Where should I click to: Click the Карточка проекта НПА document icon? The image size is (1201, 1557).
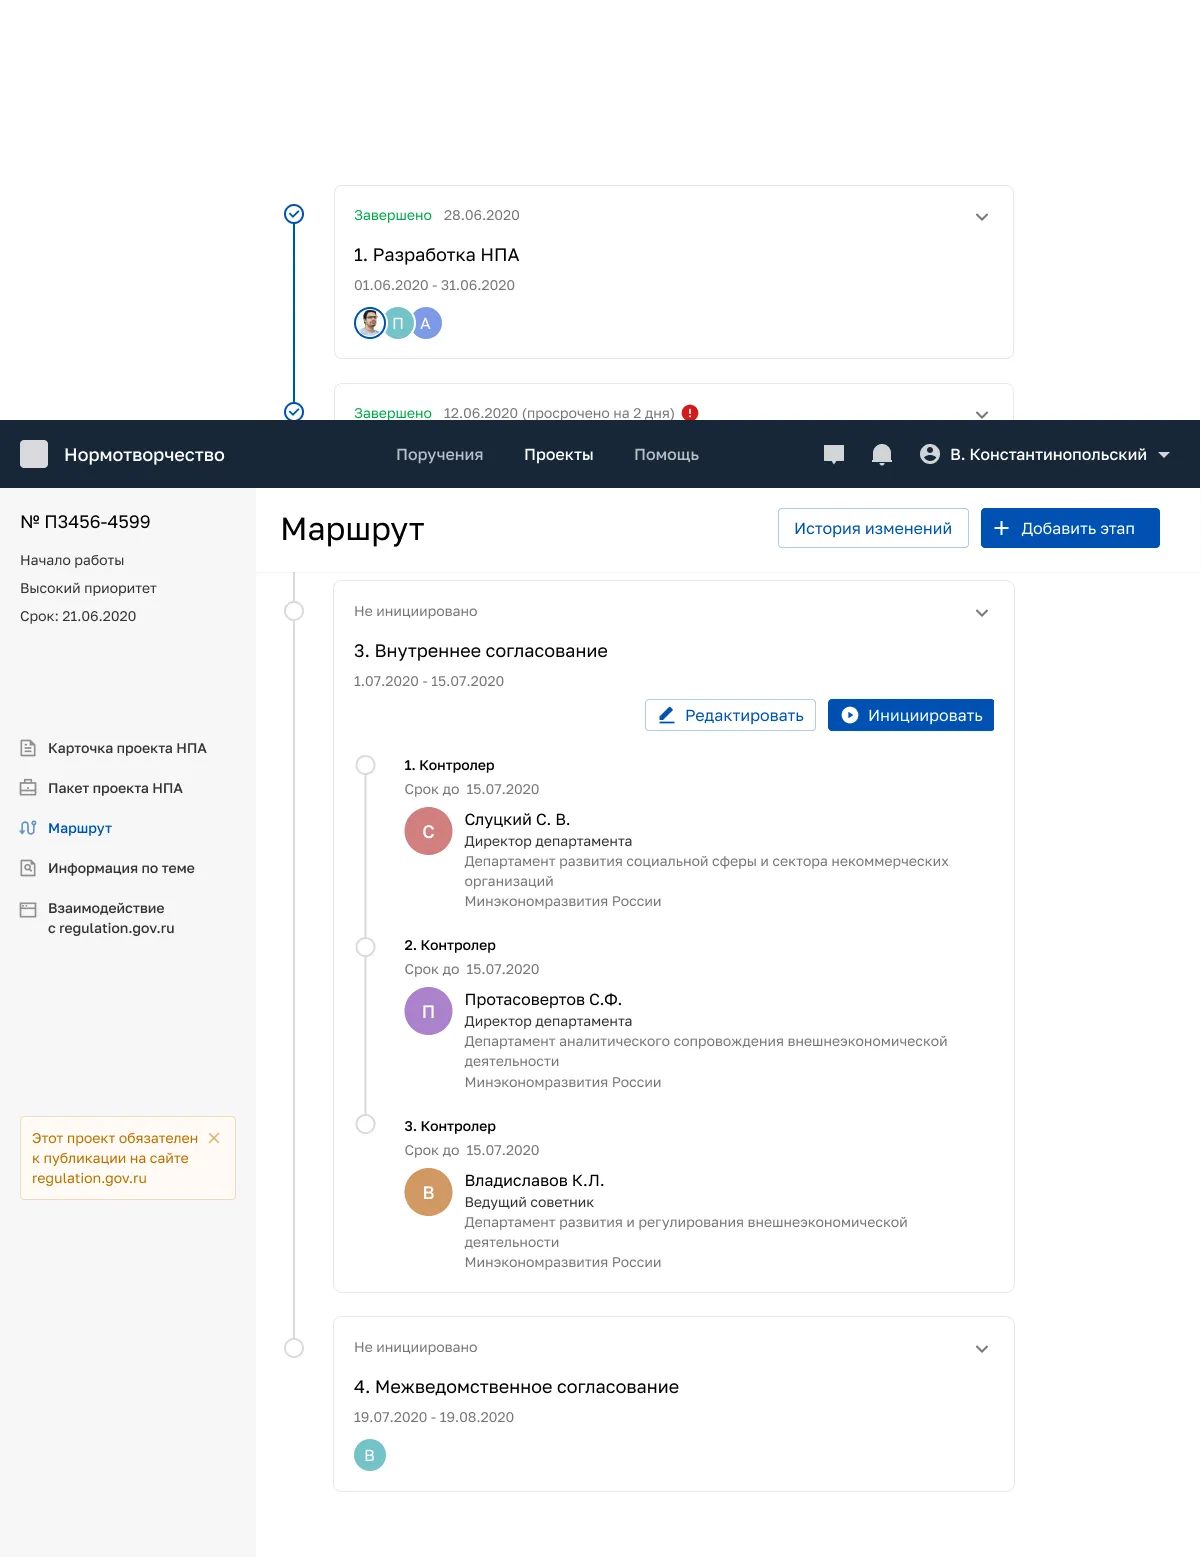(x=28, y=748)
